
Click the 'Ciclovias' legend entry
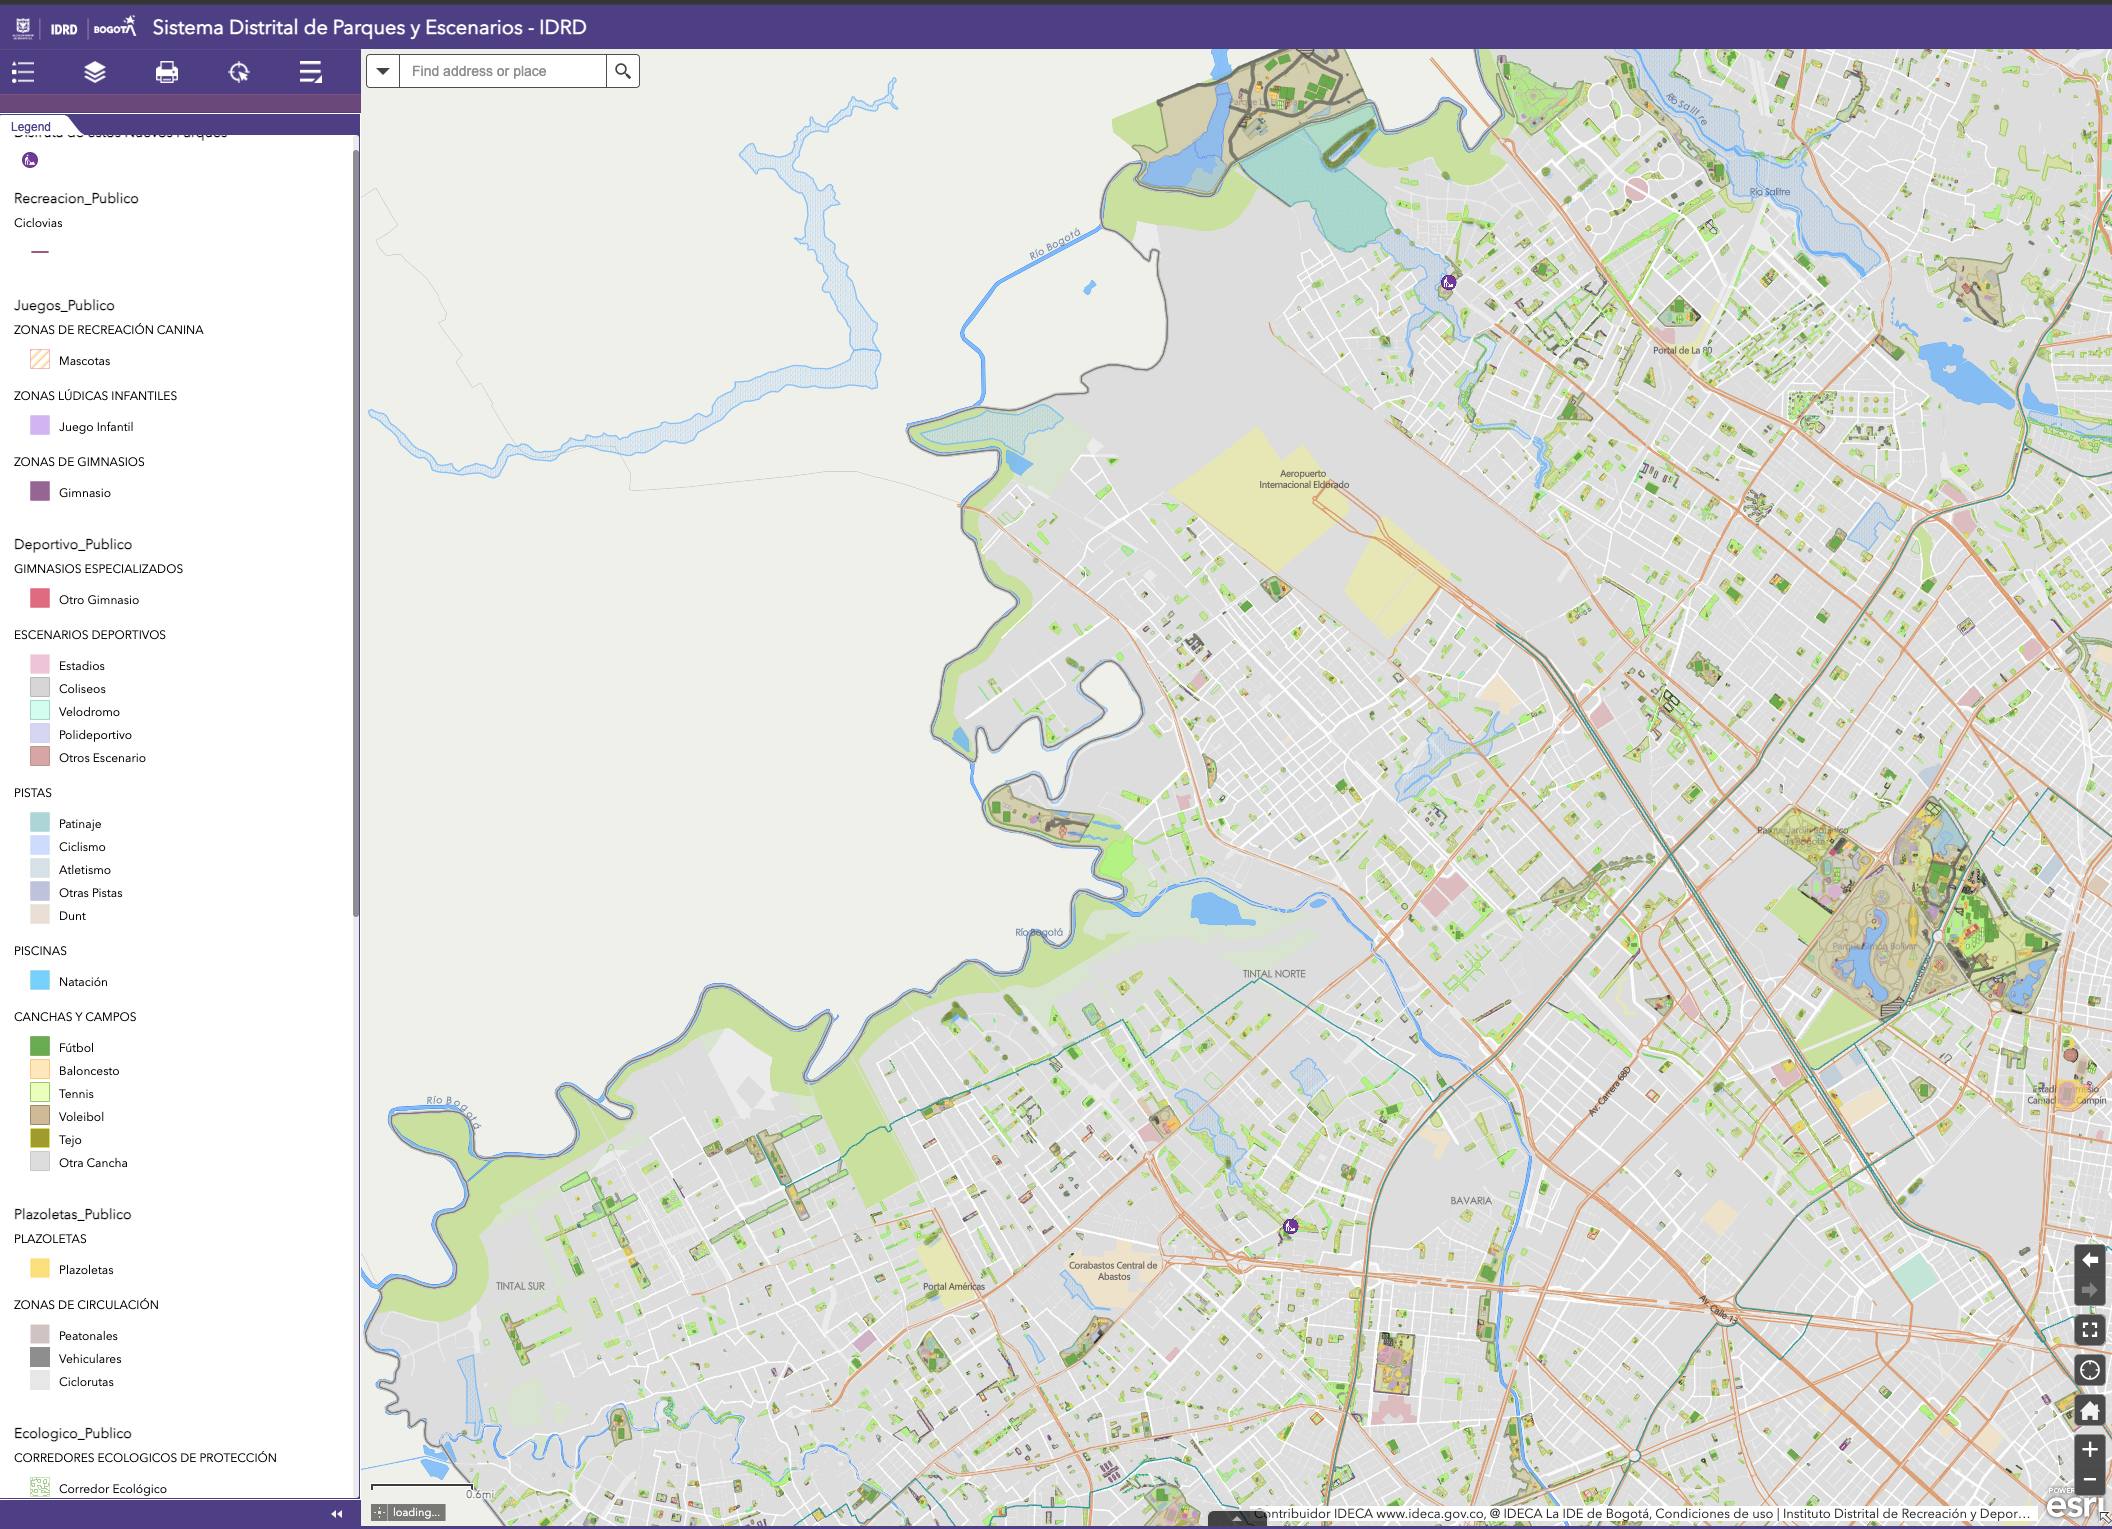coord(38,223)
